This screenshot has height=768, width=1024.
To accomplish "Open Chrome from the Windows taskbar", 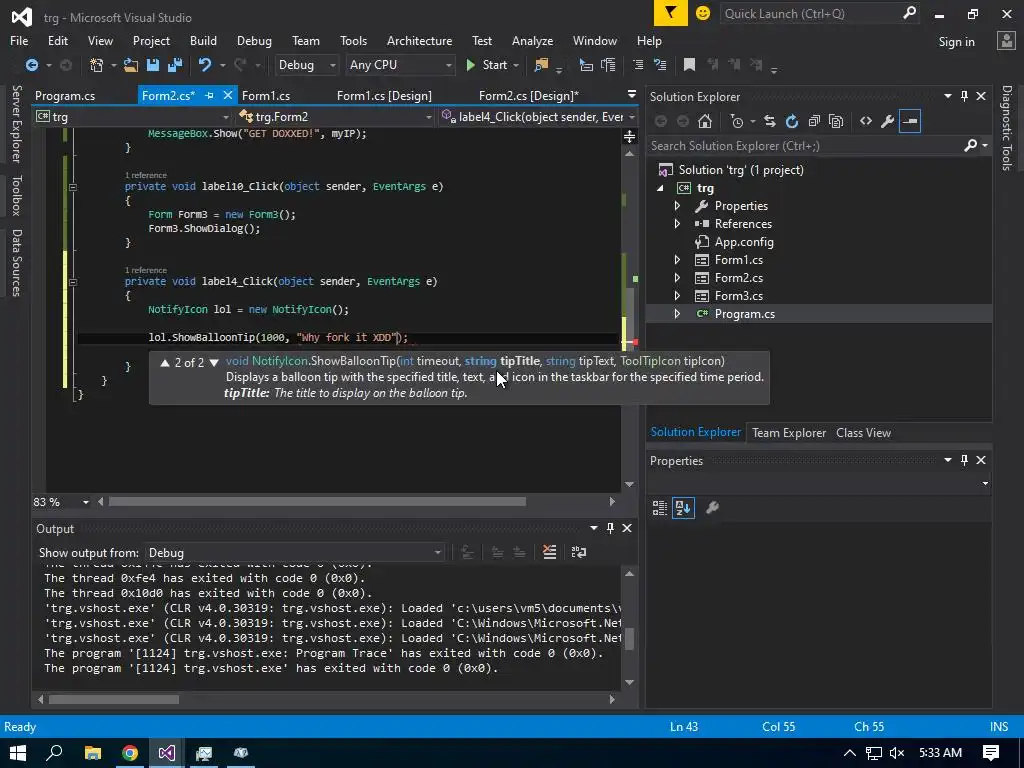I will click(129, 753).
